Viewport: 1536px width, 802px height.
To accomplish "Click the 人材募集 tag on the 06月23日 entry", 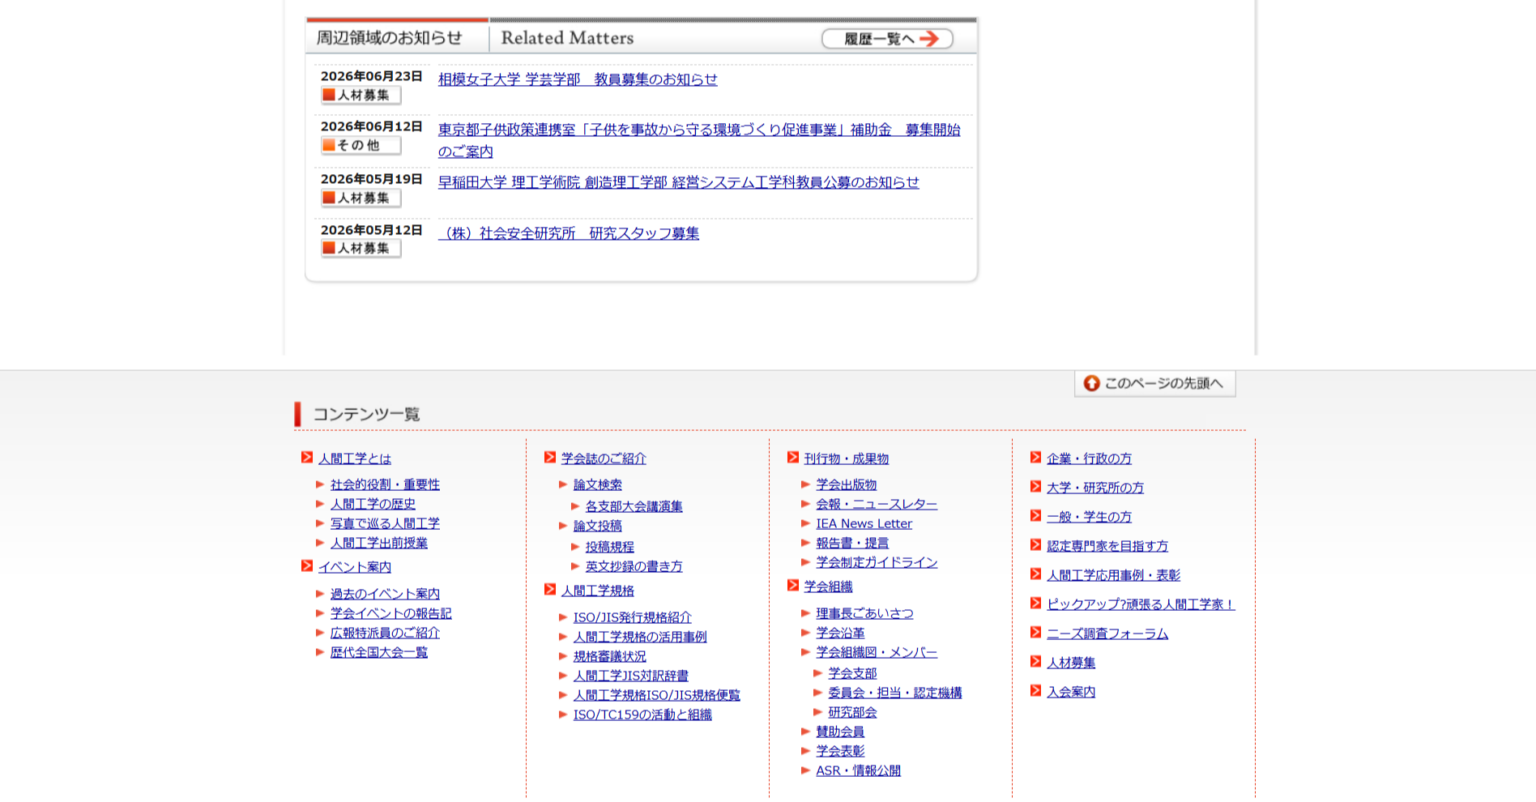I will click(361, 96).
